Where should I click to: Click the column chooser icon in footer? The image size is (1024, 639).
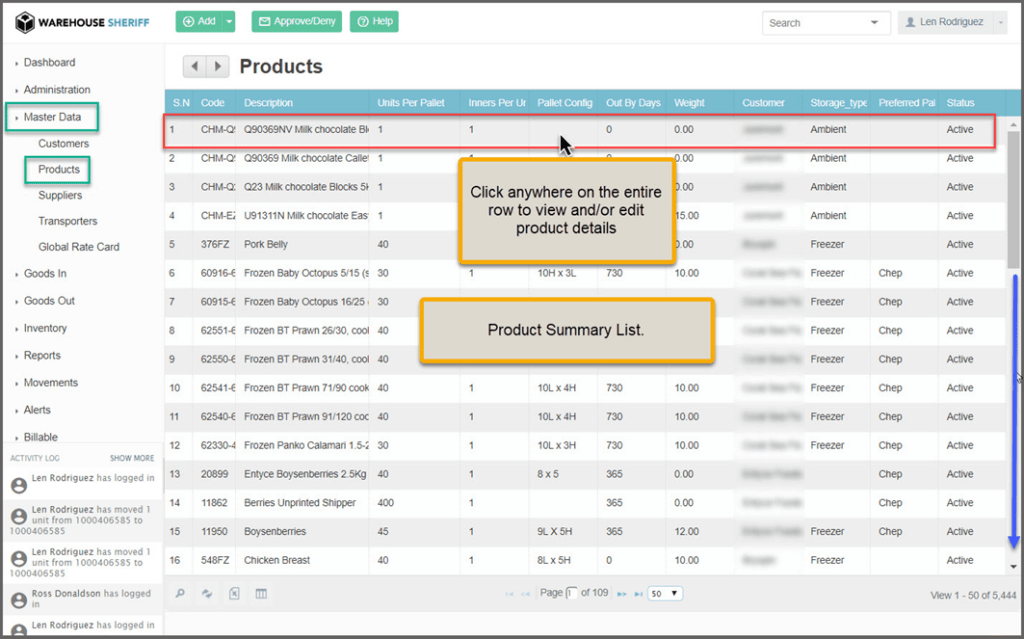coord(261,593)
